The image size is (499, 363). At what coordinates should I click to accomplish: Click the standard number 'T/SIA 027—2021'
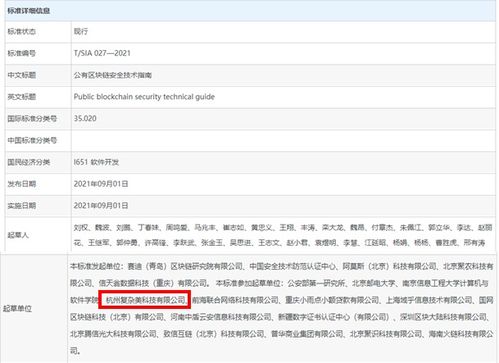click(102, 53)
